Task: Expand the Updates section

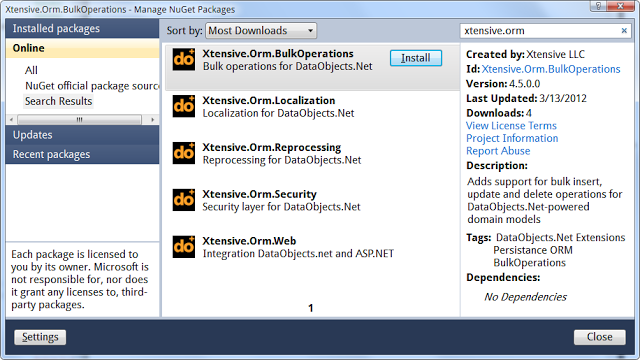Action: 82,135
